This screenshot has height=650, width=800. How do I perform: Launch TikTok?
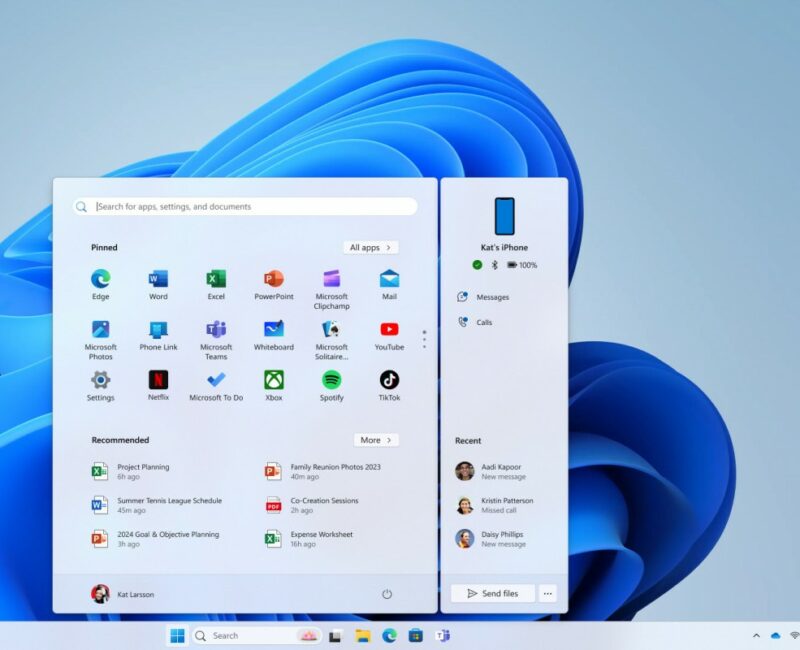click(389, 386)
